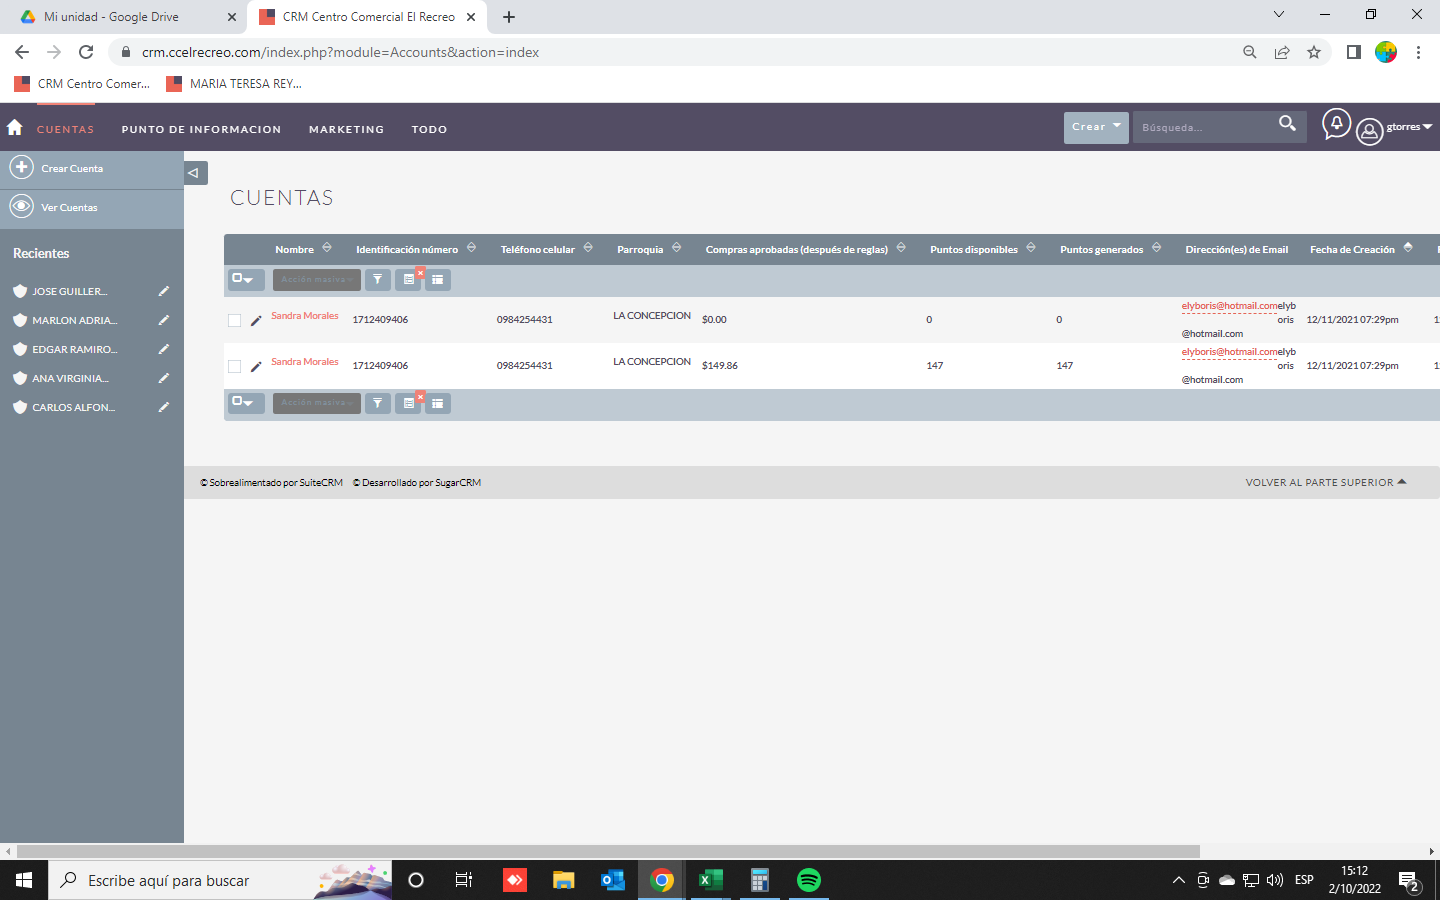Open Acción masiva dropdown above the list
Viewport: 1440px width, 900px height.
pos(317,280)
